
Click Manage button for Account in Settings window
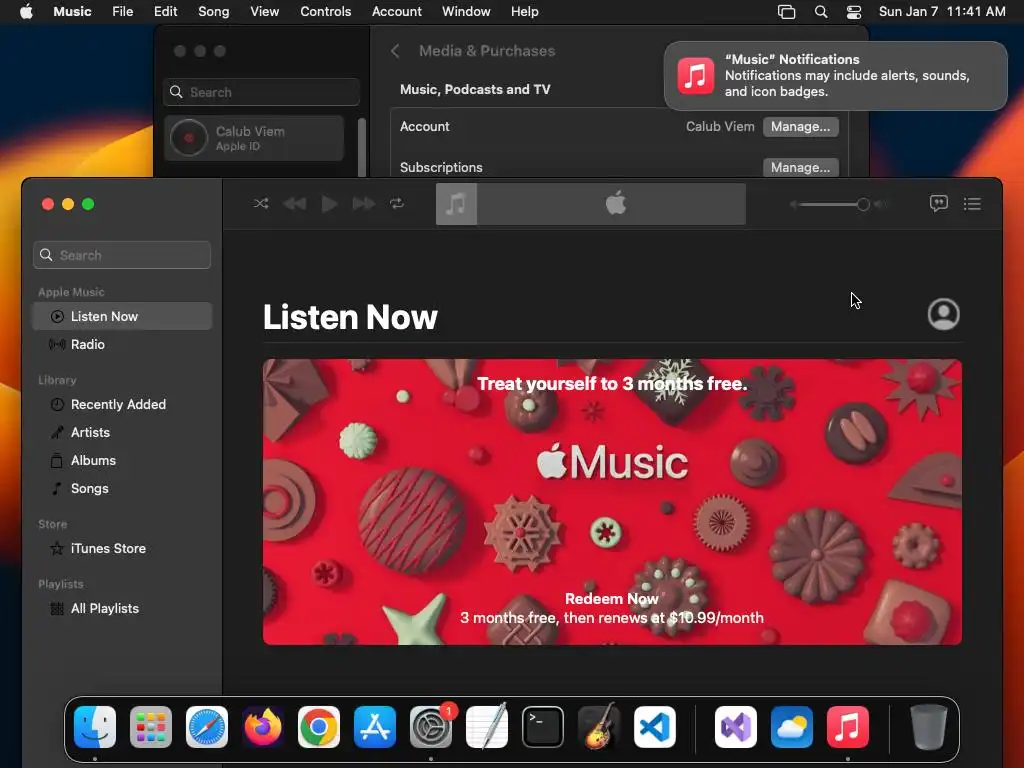click(800, 127)
